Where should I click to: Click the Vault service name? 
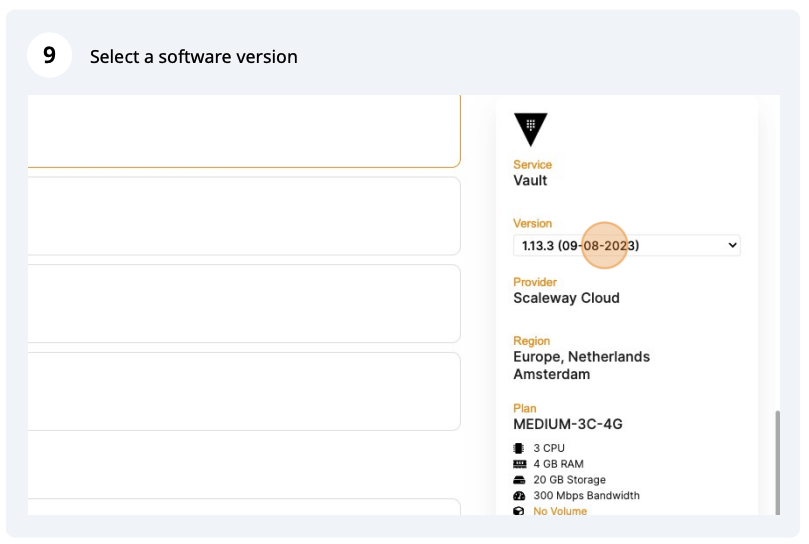click(530, 181)
